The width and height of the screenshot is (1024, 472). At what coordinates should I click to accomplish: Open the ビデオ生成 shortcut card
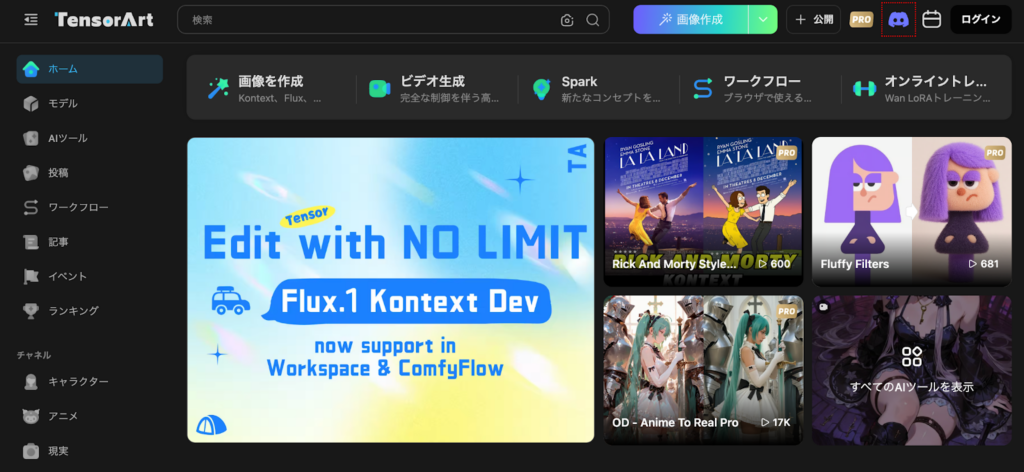coord(437,89)
